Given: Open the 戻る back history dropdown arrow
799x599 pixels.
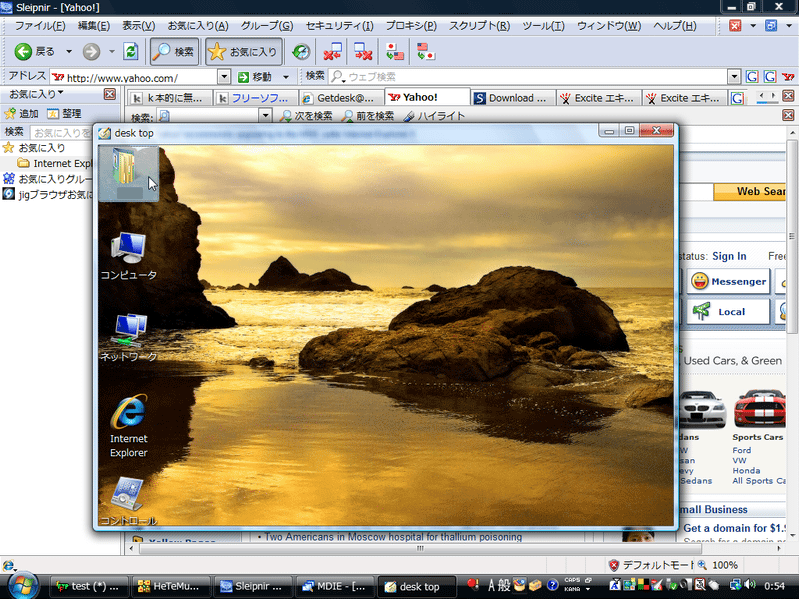Looking at the screenshot, I should [x=69, y=51].
